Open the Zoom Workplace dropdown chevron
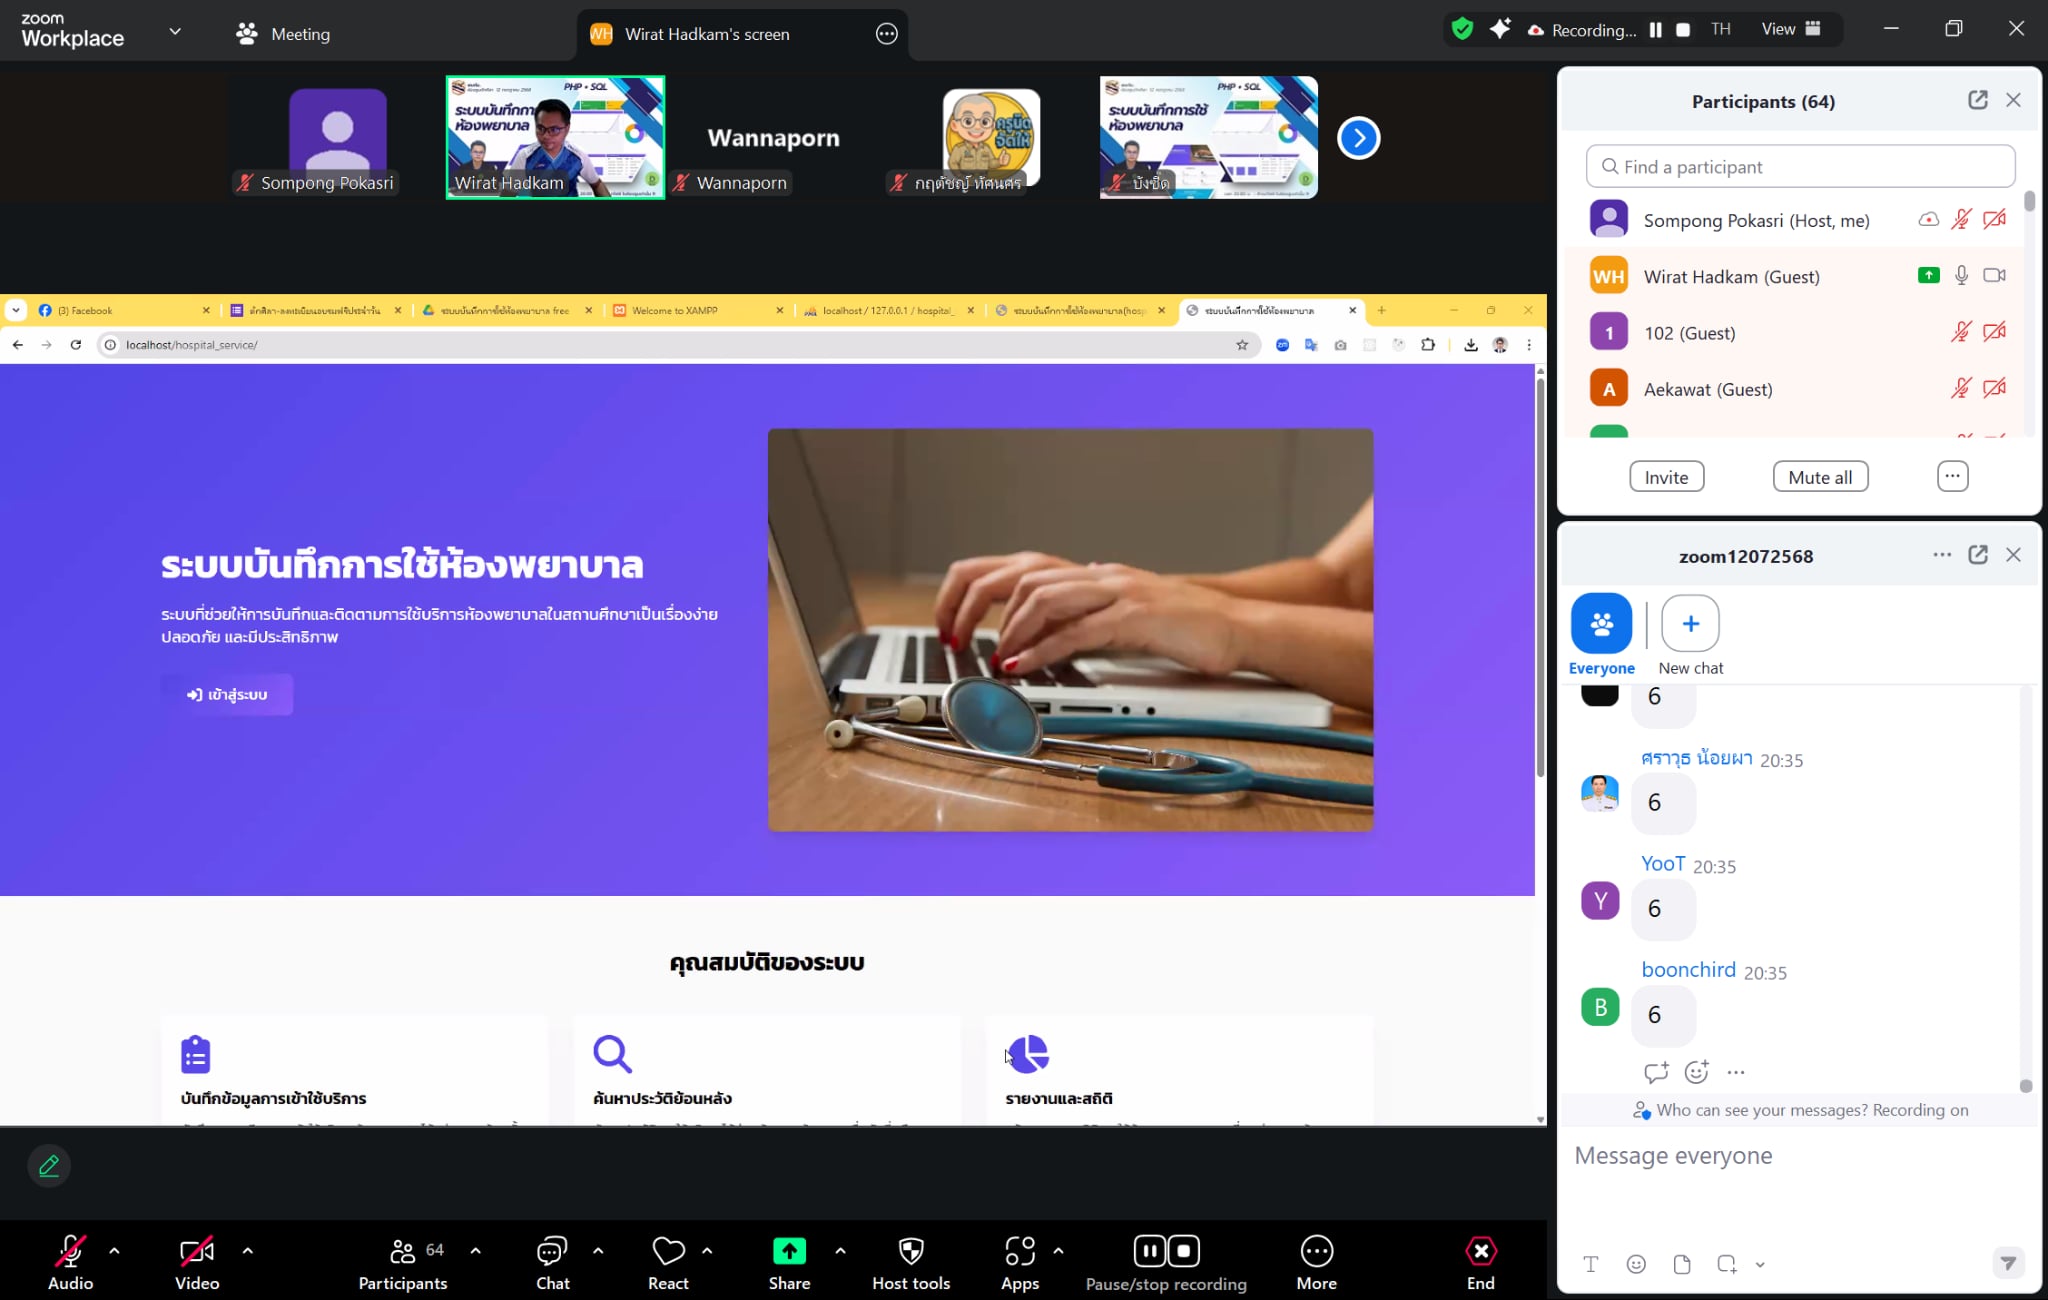 coord(175,31)
